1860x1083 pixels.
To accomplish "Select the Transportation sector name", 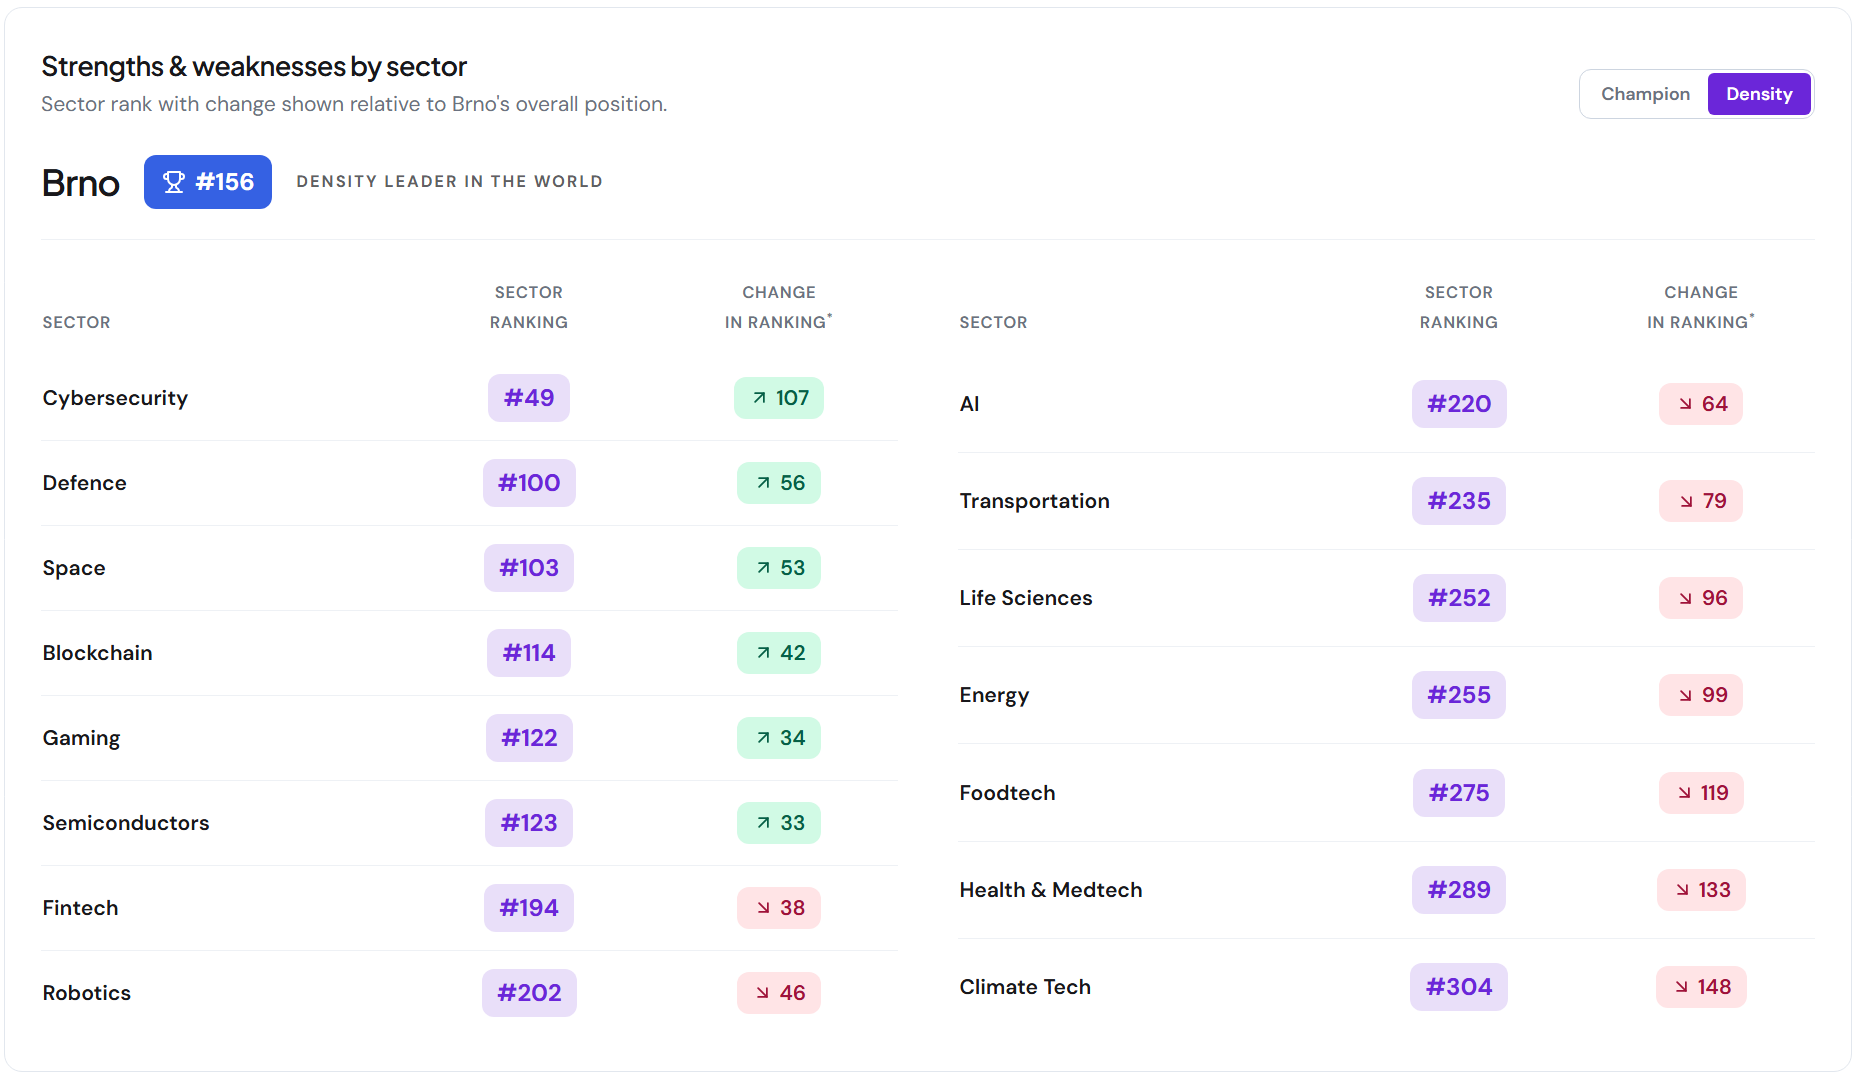I will pyautogui.click(x=1034, y=501).
